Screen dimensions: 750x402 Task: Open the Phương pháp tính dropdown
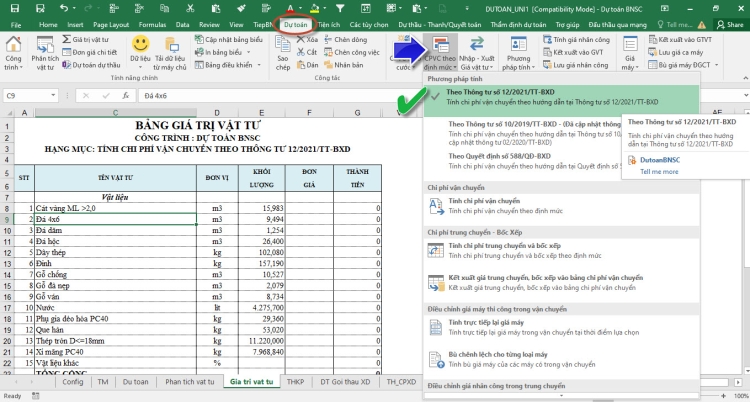(518, 54)
